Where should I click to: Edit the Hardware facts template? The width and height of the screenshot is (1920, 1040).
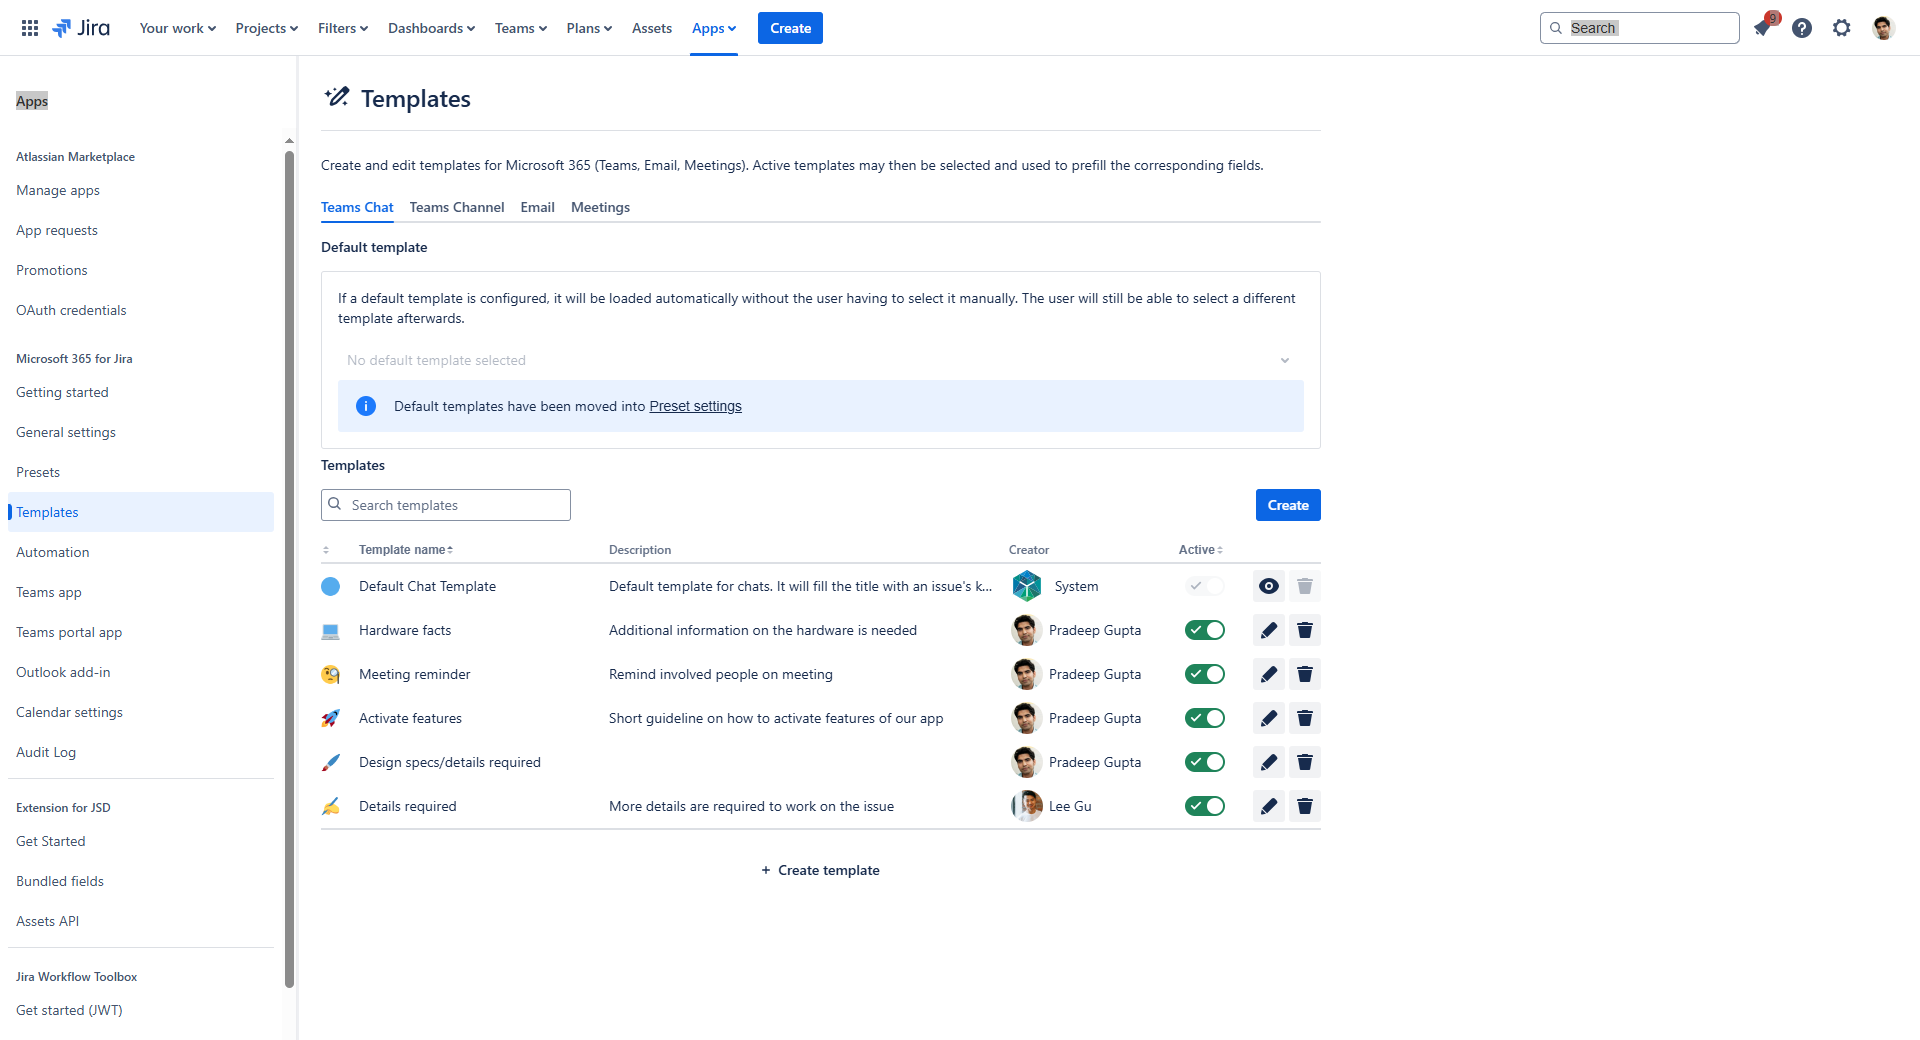click(1269, 630)
